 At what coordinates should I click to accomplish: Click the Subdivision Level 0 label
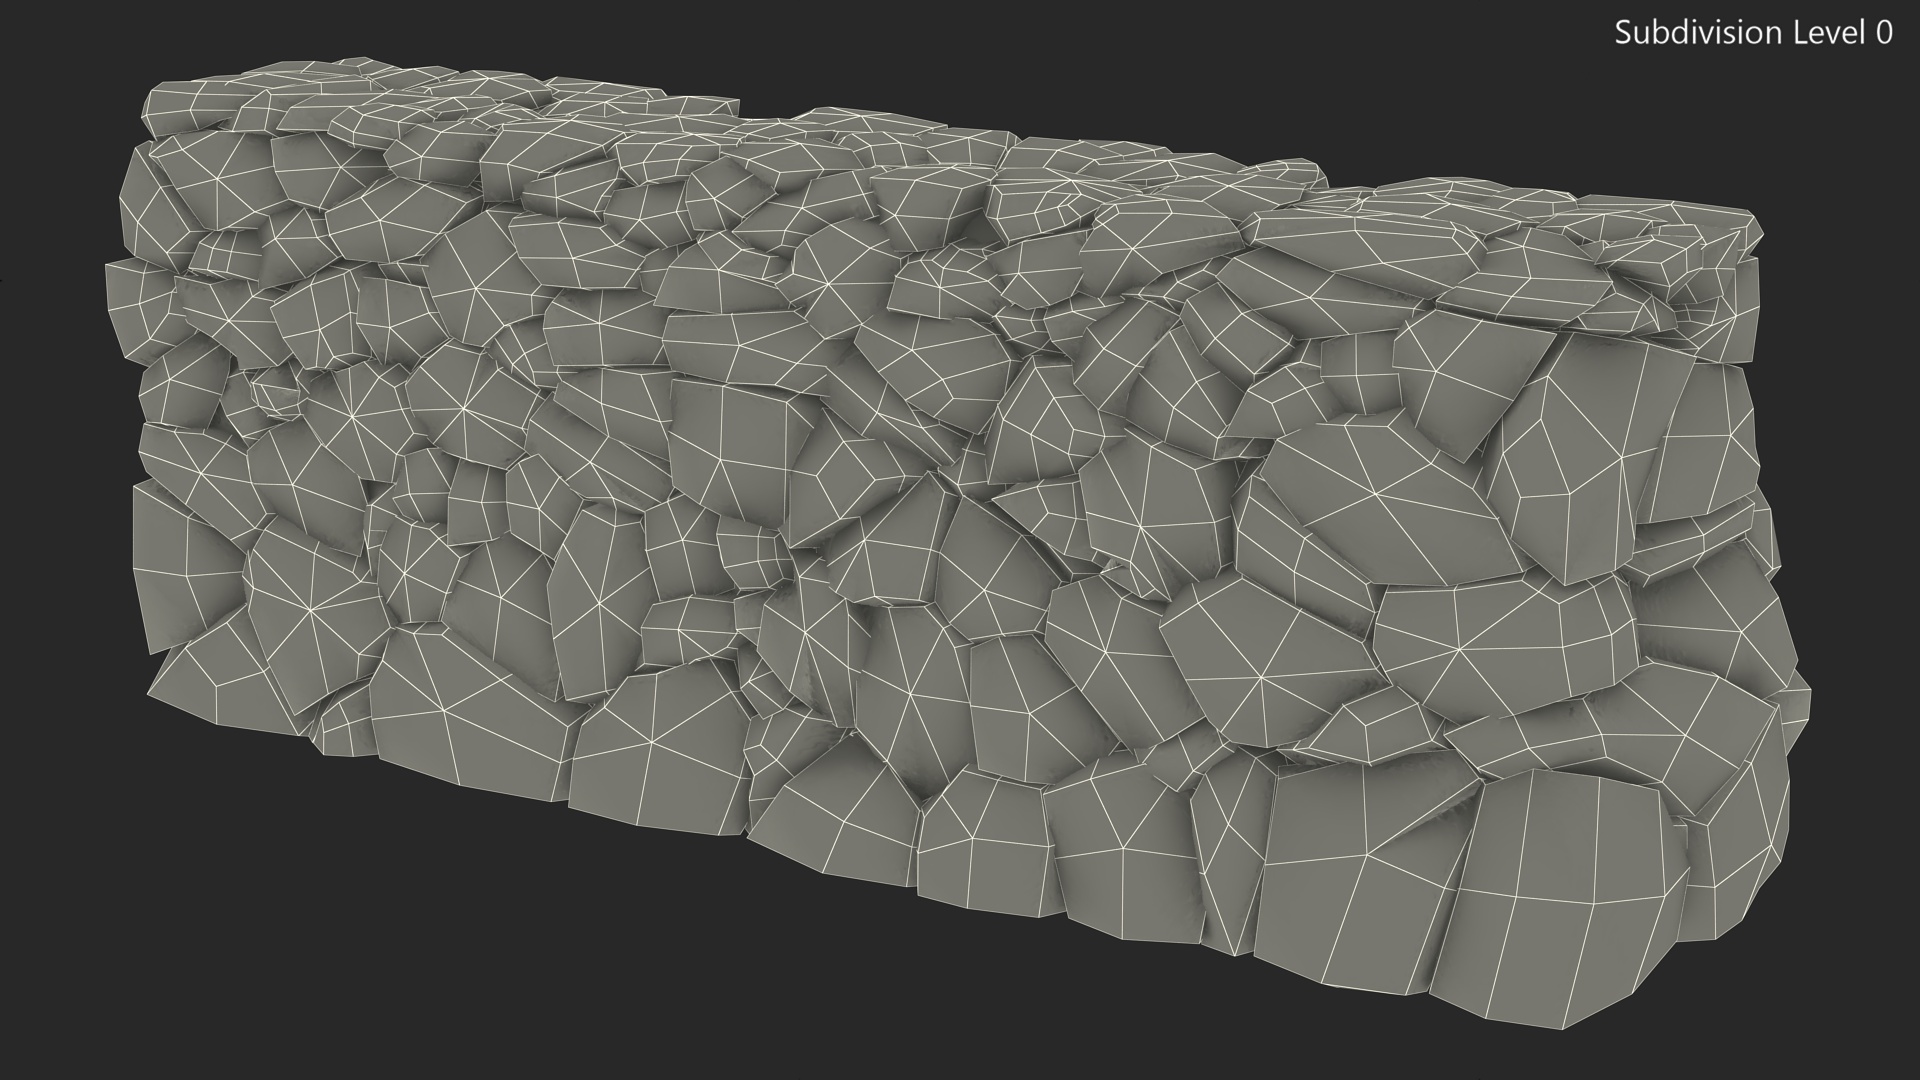[x=1753, y=33]
